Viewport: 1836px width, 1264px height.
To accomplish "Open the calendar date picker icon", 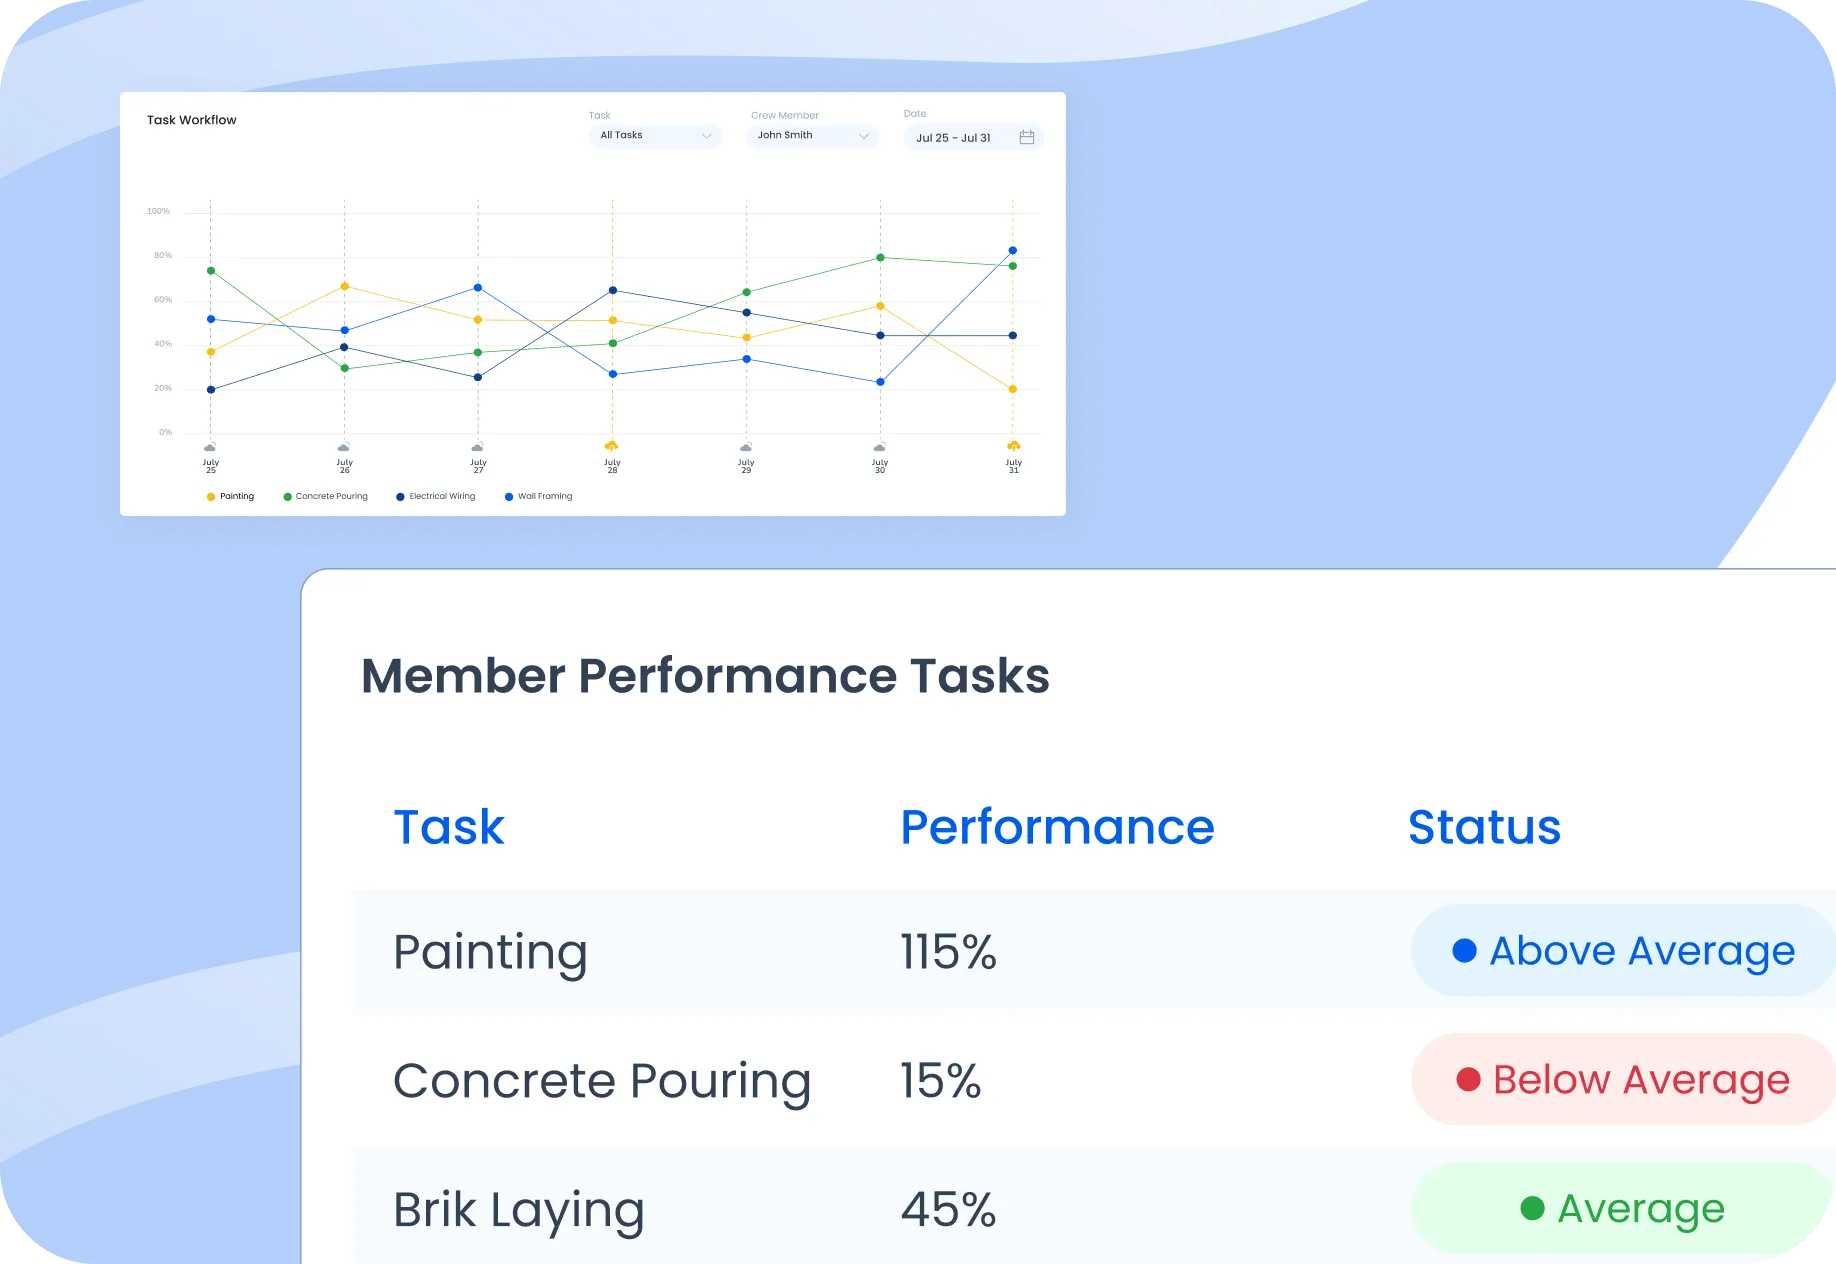I will 1027,137.
